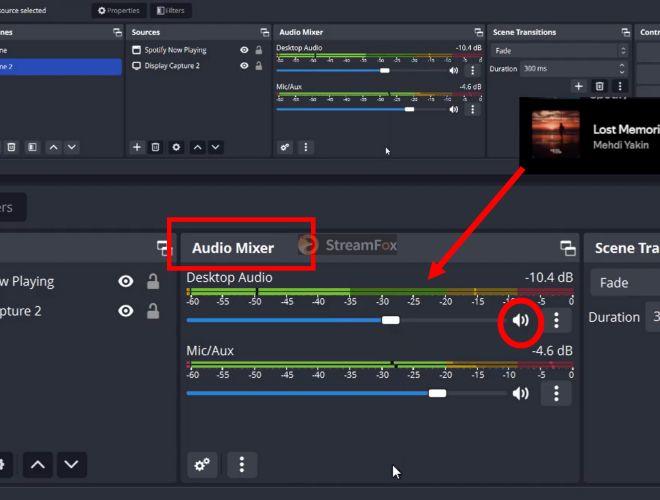
Task: Move source up using enlarged up-chevron button
Action: coord(38,465)
